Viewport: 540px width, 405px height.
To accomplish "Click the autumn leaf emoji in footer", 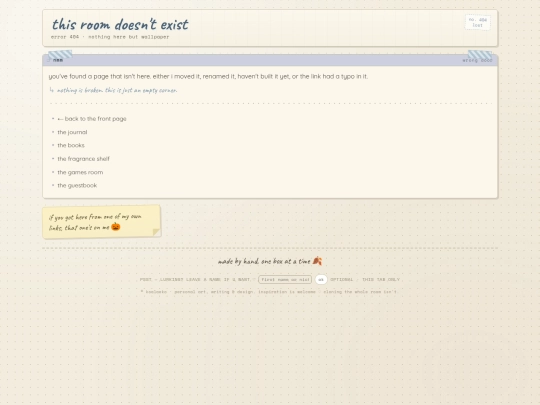I will point(317,261).
